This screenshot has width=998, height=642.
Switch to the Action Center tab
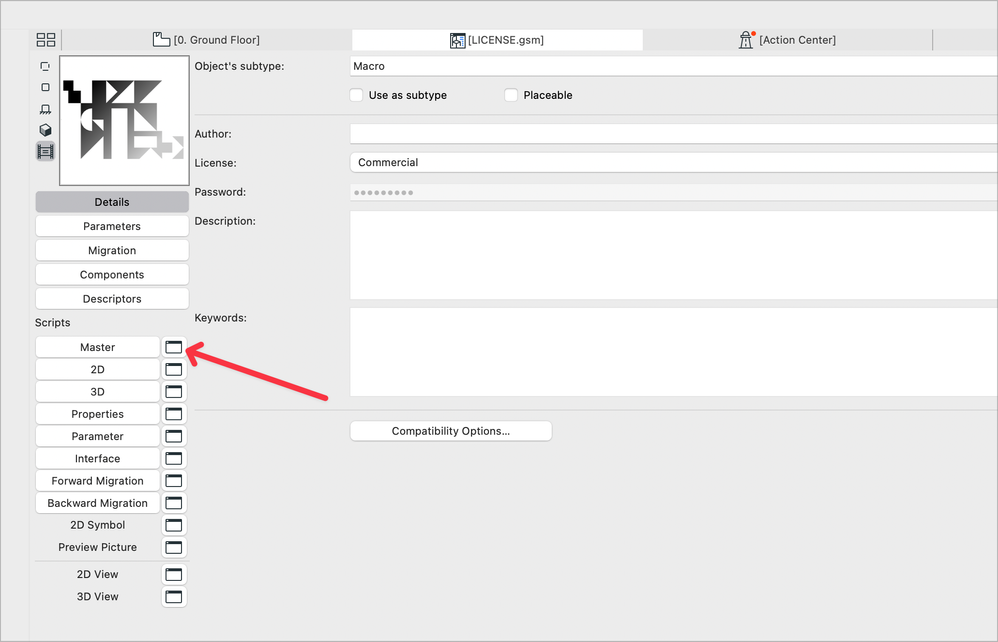point(787,40)
